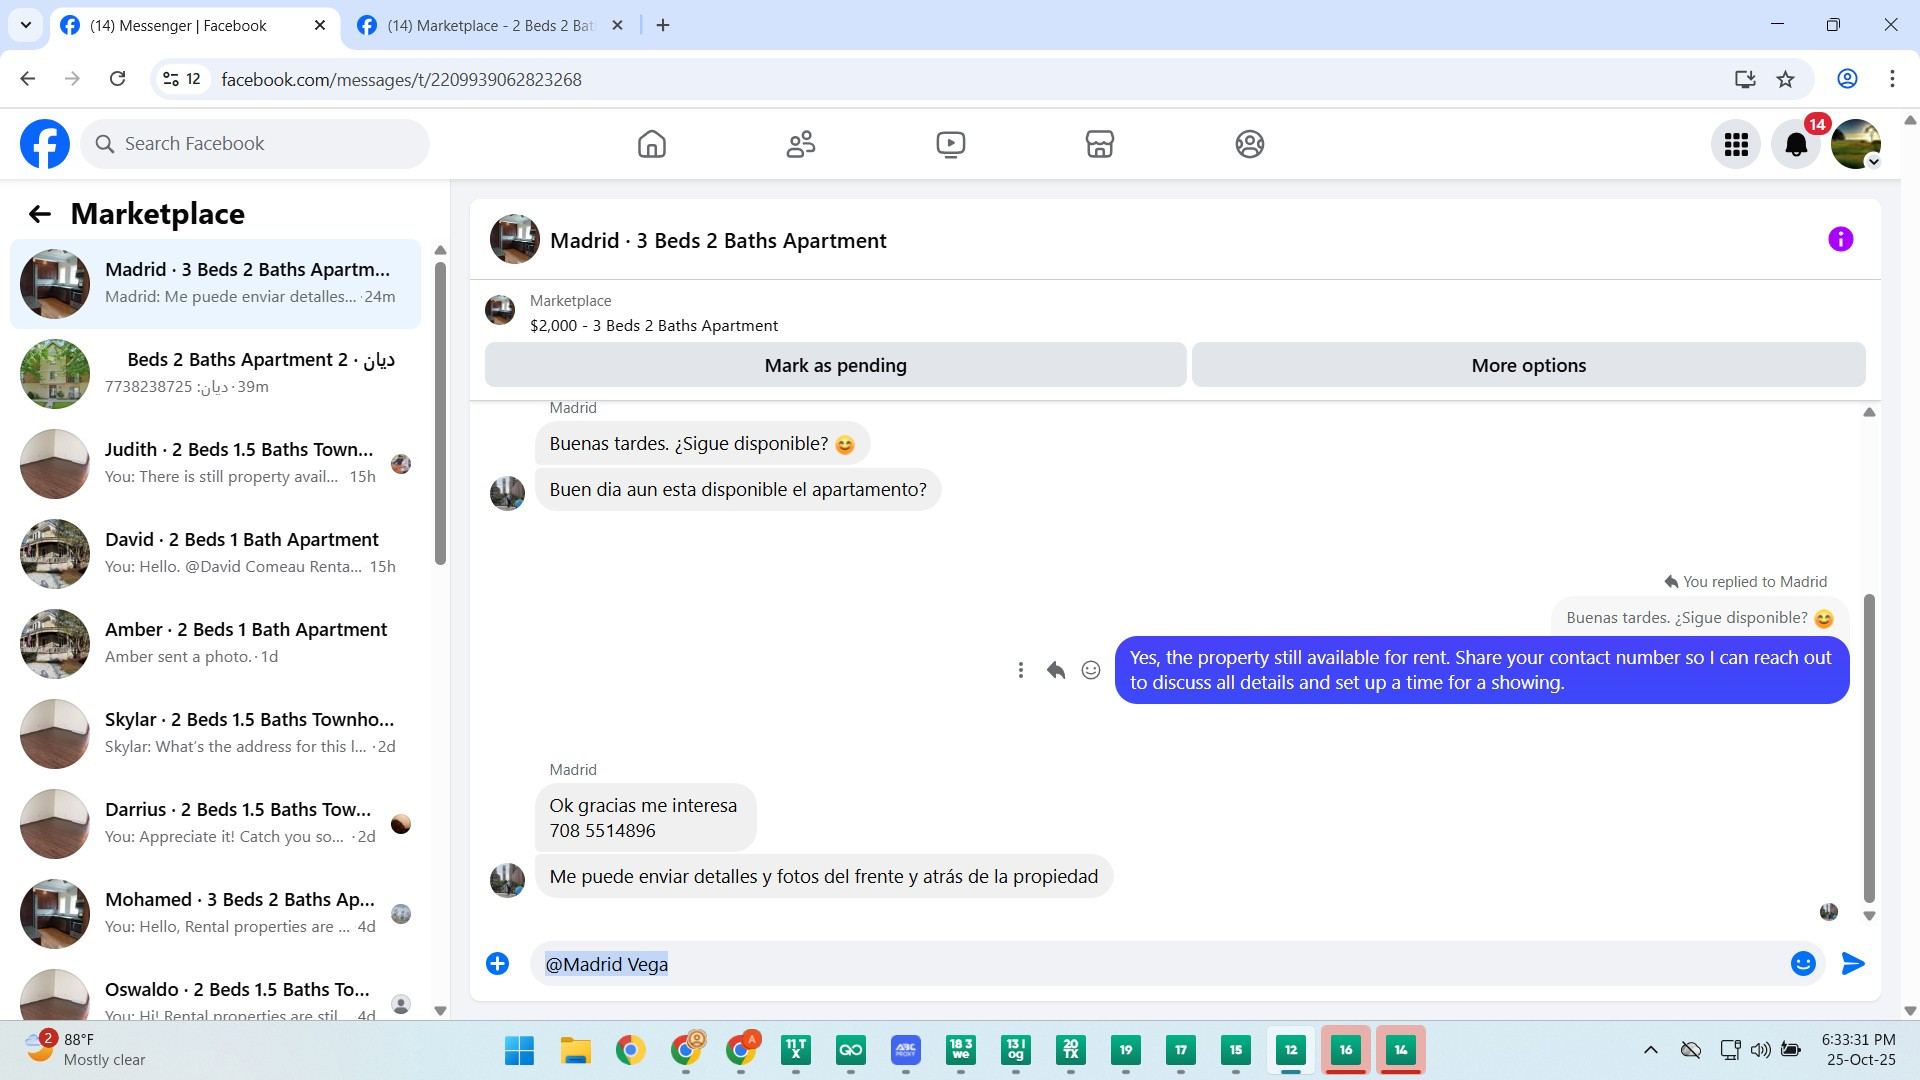Open the Video (Watch) icon
This screenshot has width=1920, height=1080.
pyautogui.click(x=950, y=144)
